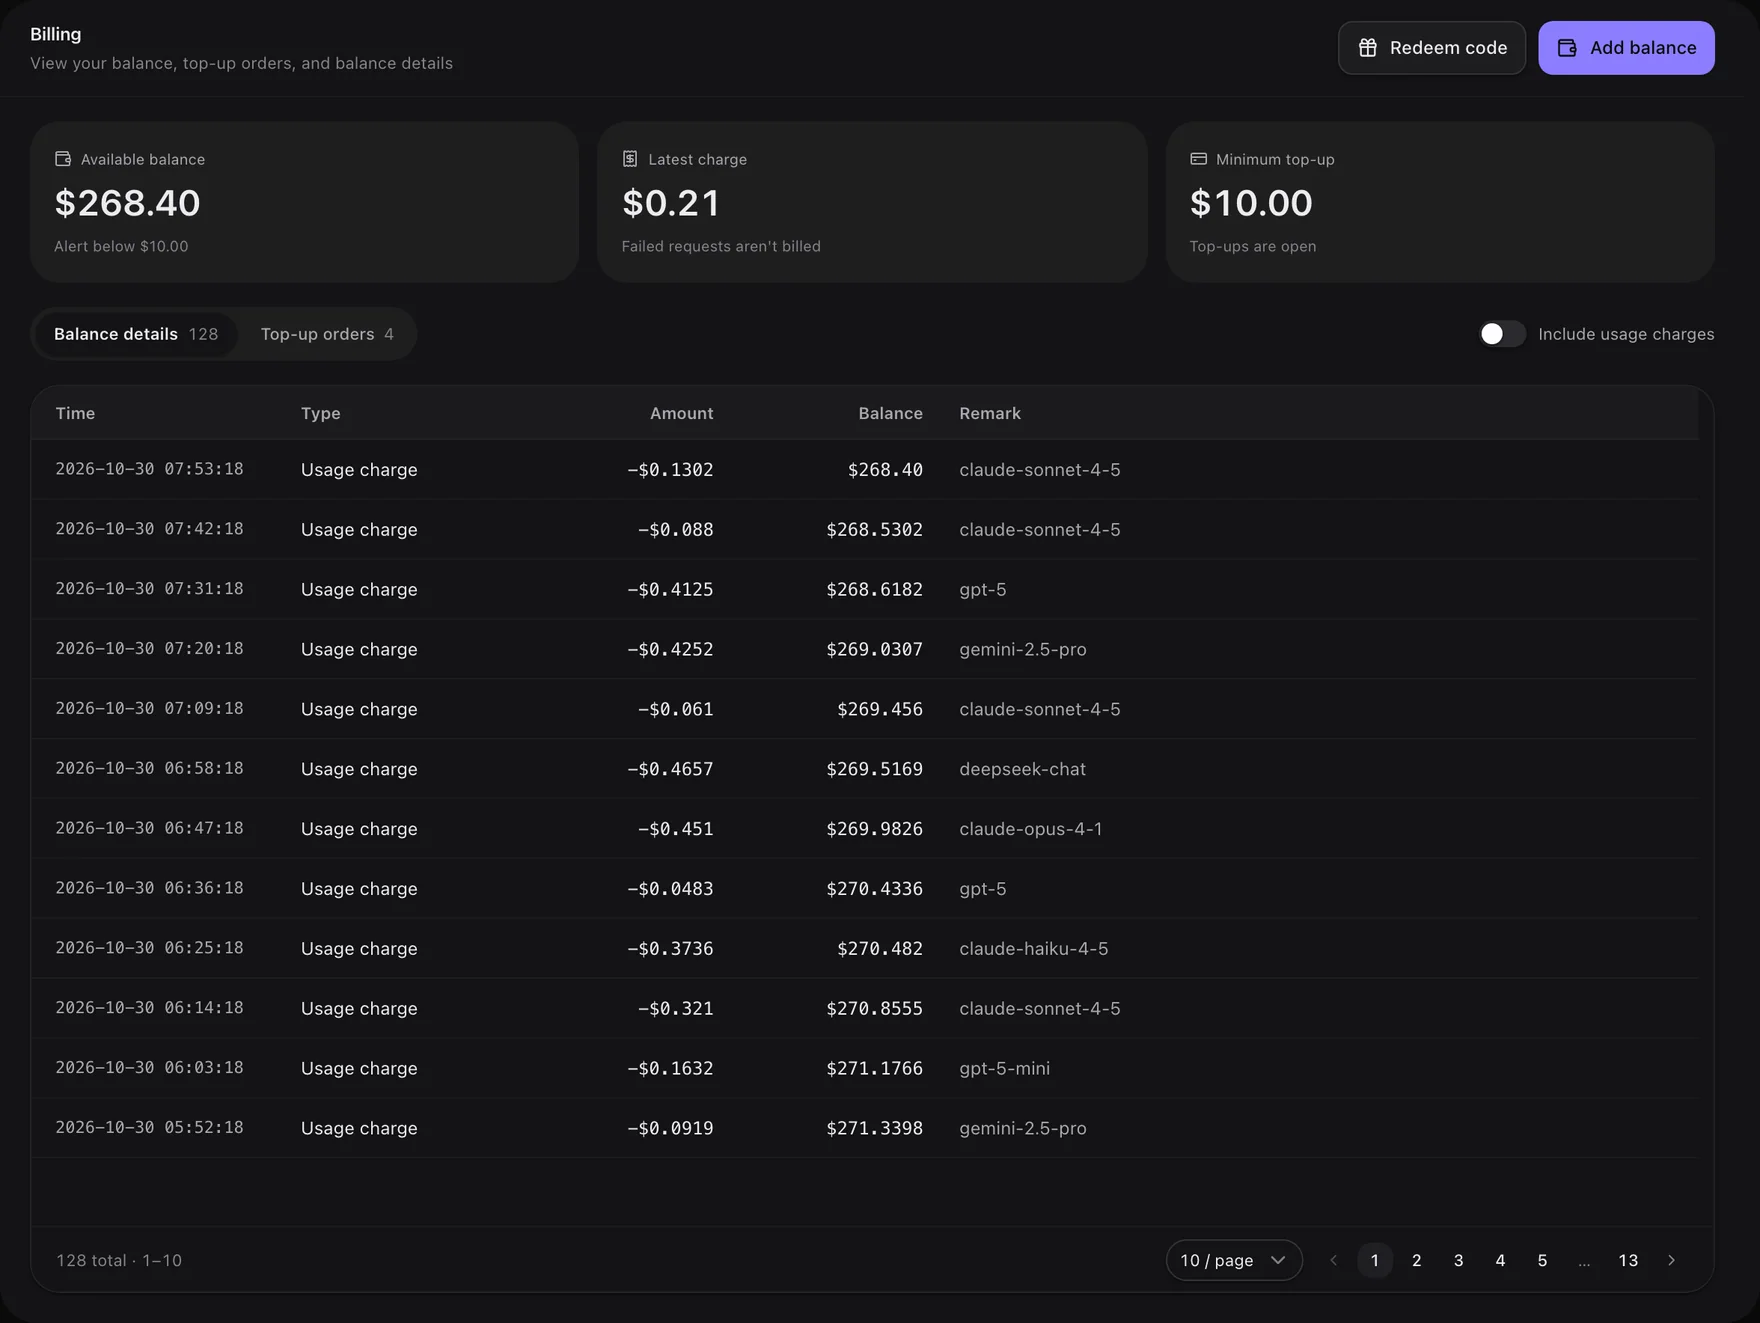Click '128 total · 1–10' footer text

[119, 1260]
